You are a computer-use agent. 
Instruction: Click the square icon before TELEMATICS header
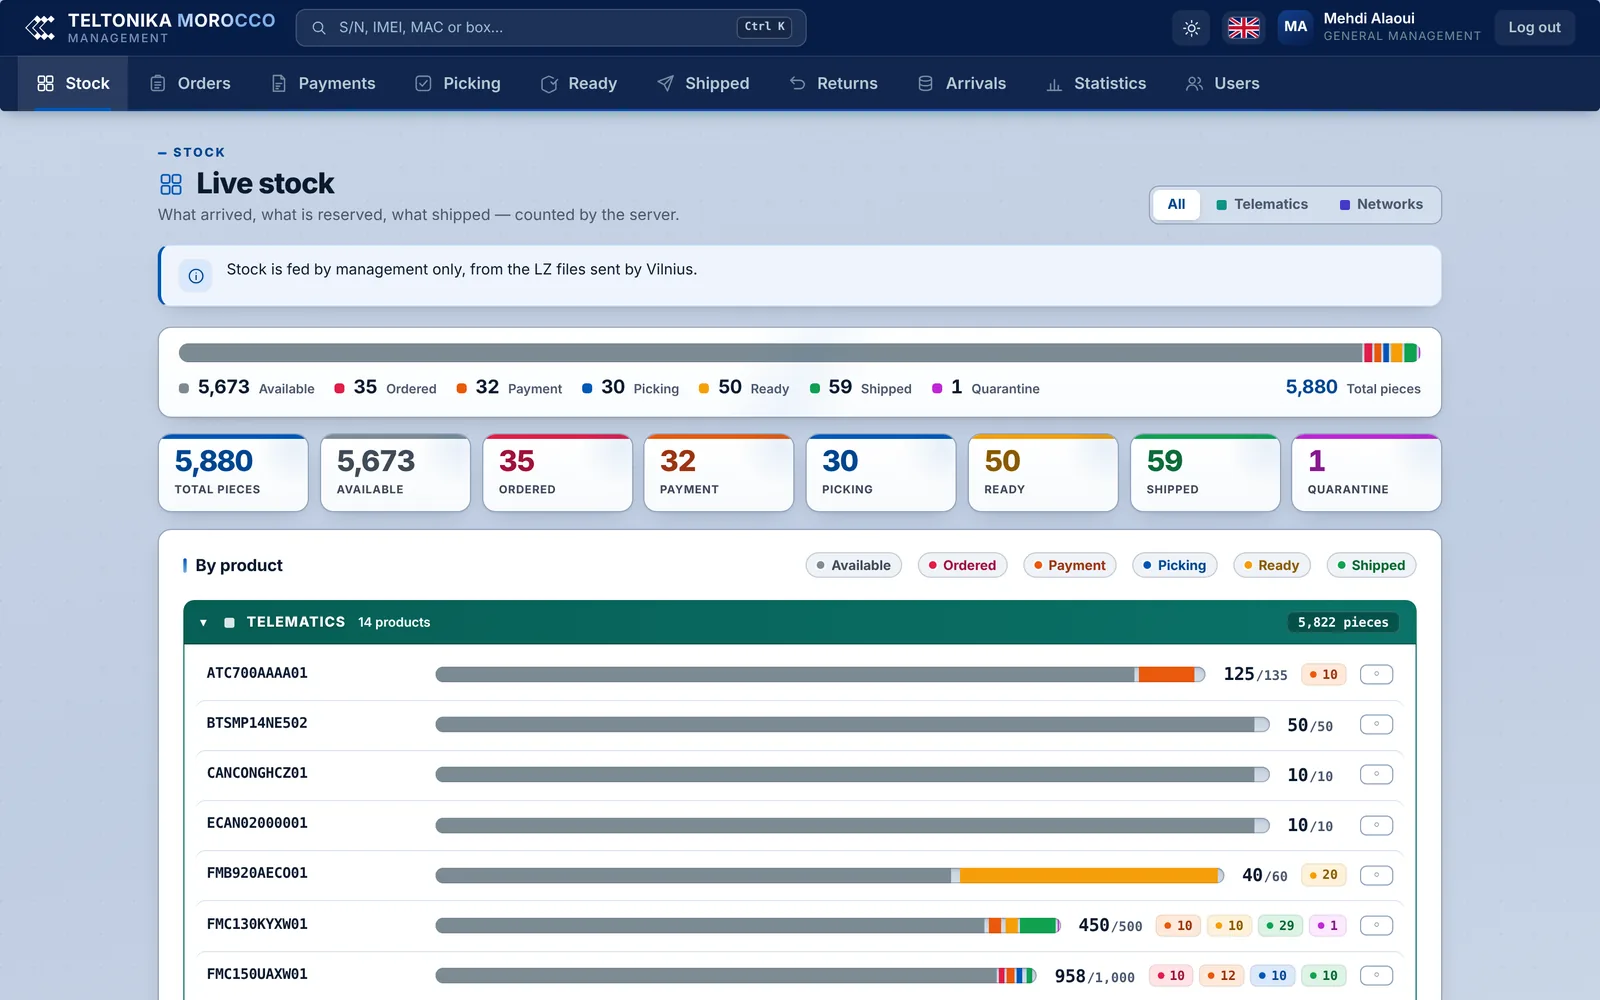point(229,623)
